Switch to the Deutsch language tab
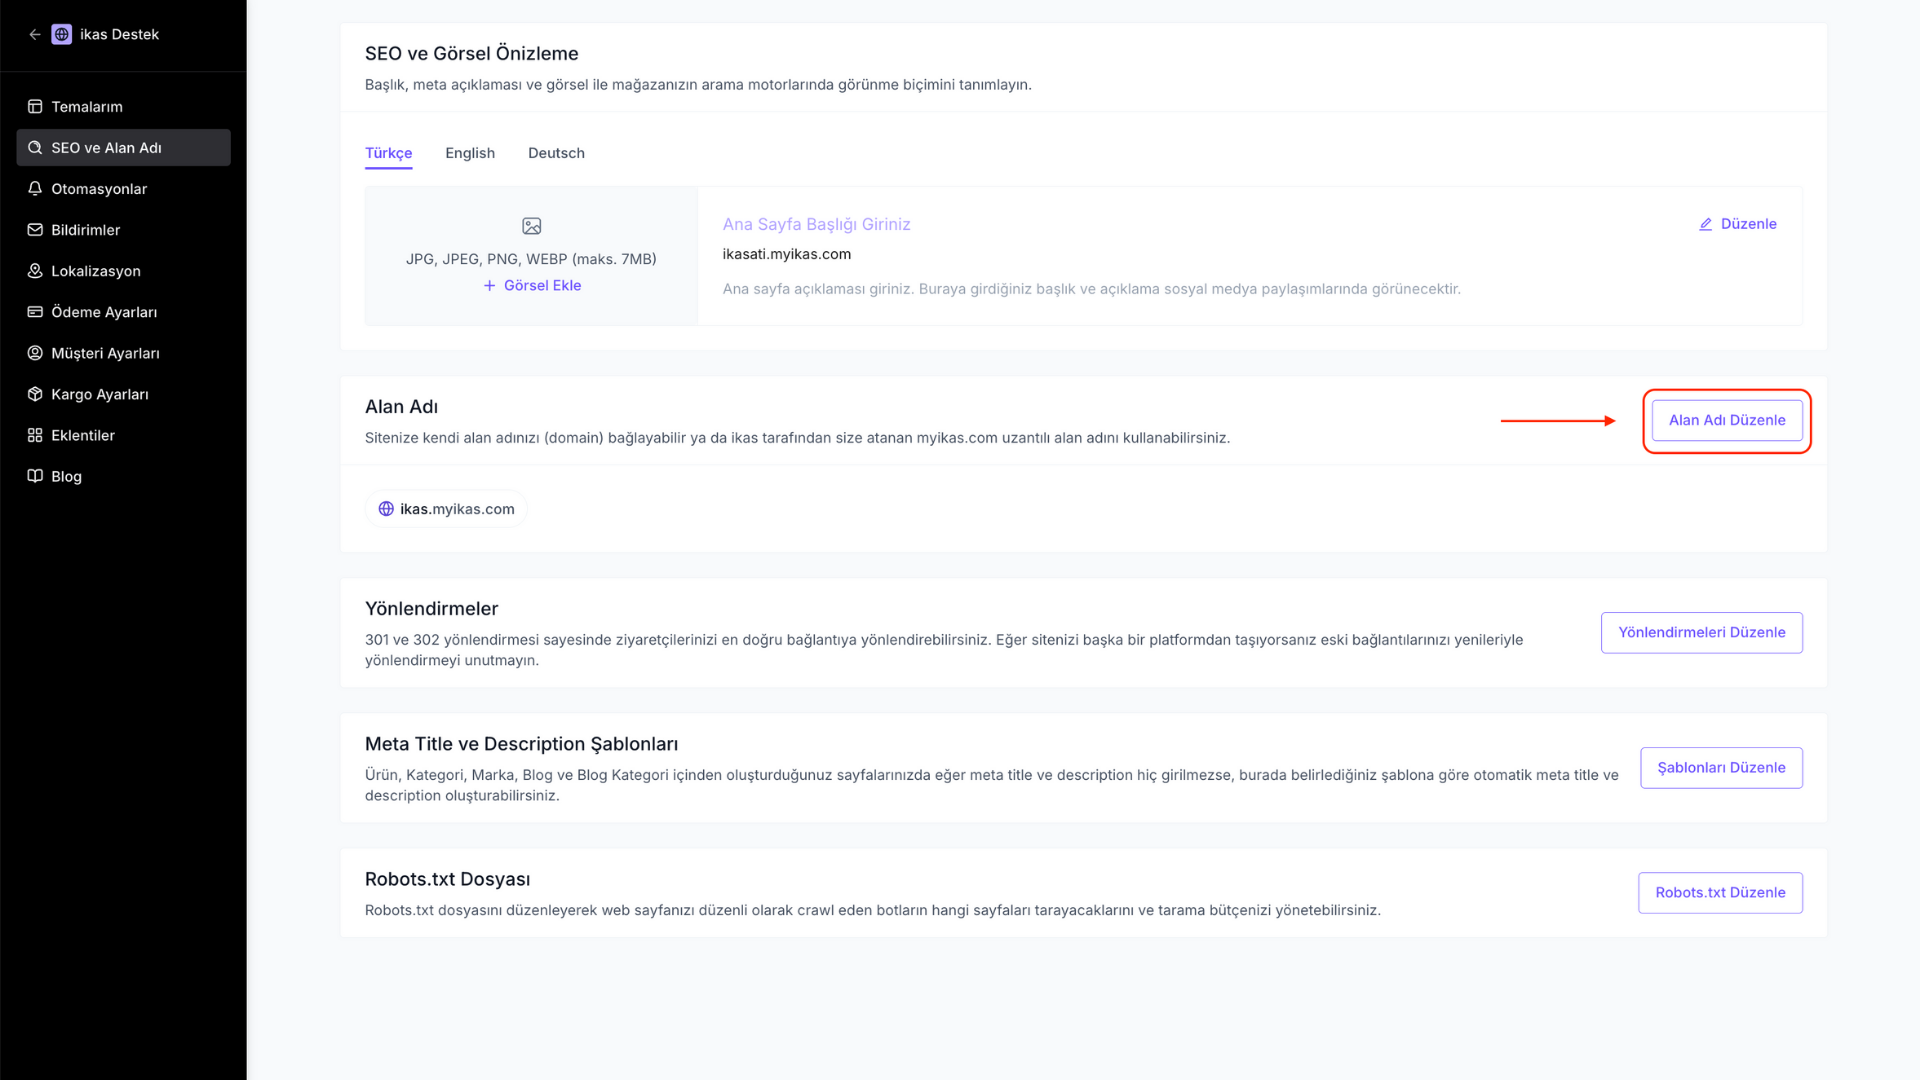1920x1080 pixels. [x=556, y=153]
